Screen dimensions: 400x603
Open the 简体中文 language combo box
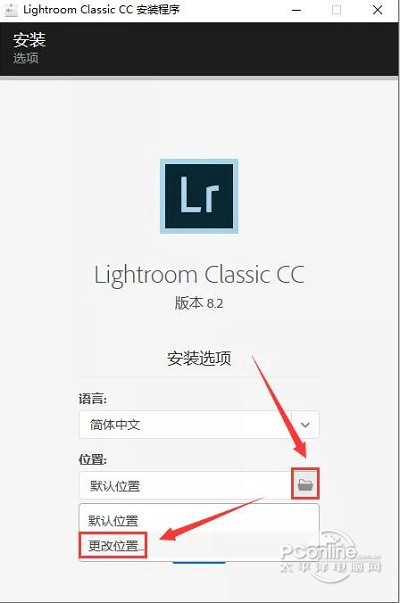coord(199,425)
